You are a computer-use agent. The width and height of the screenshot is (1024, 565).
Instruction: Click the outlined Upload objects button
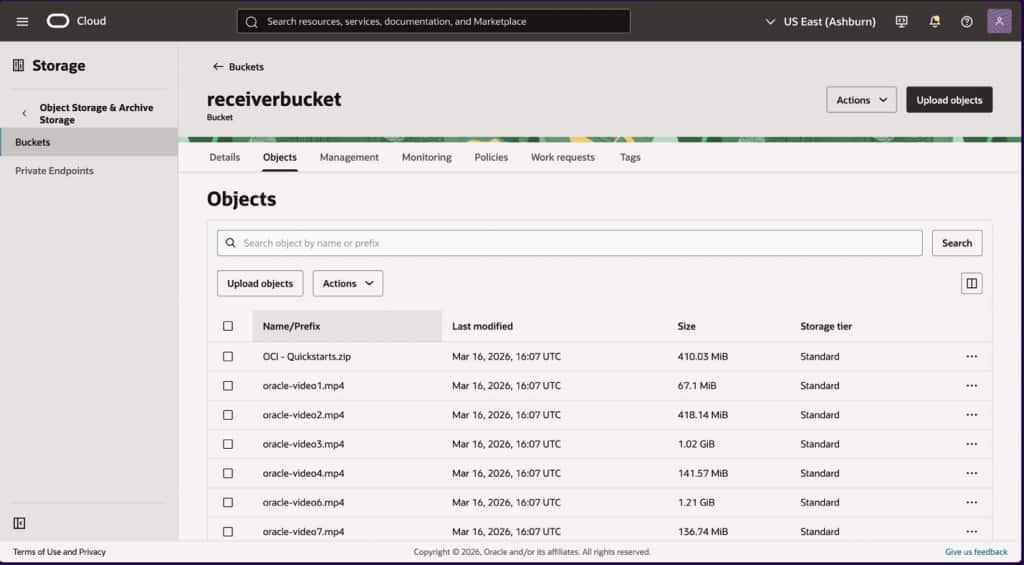click(260, 283)
